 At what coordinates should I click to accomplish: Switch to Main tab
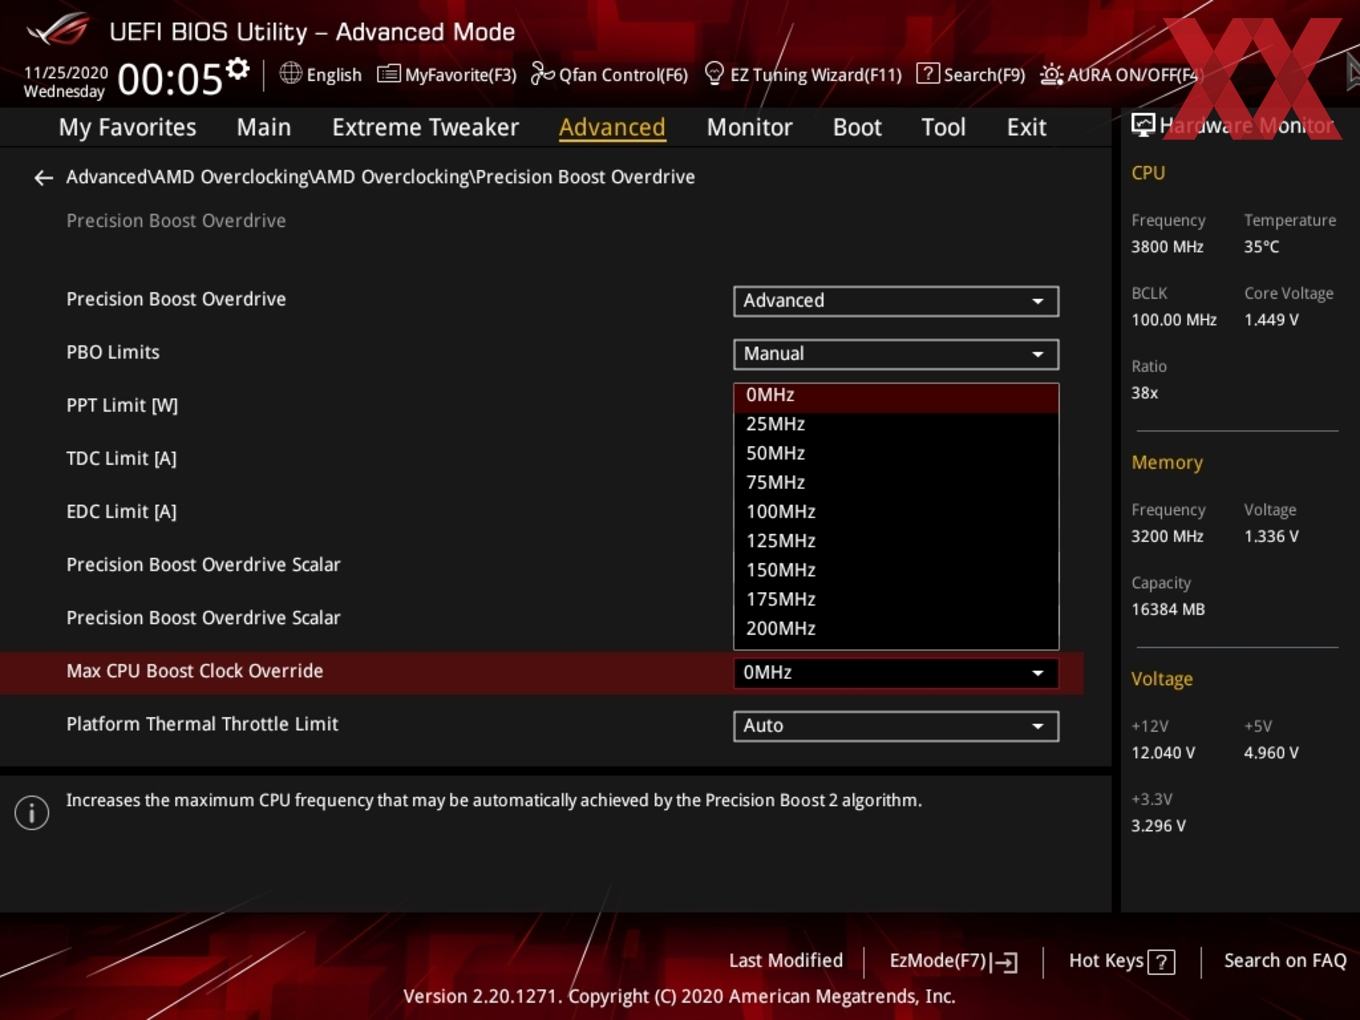264,127
